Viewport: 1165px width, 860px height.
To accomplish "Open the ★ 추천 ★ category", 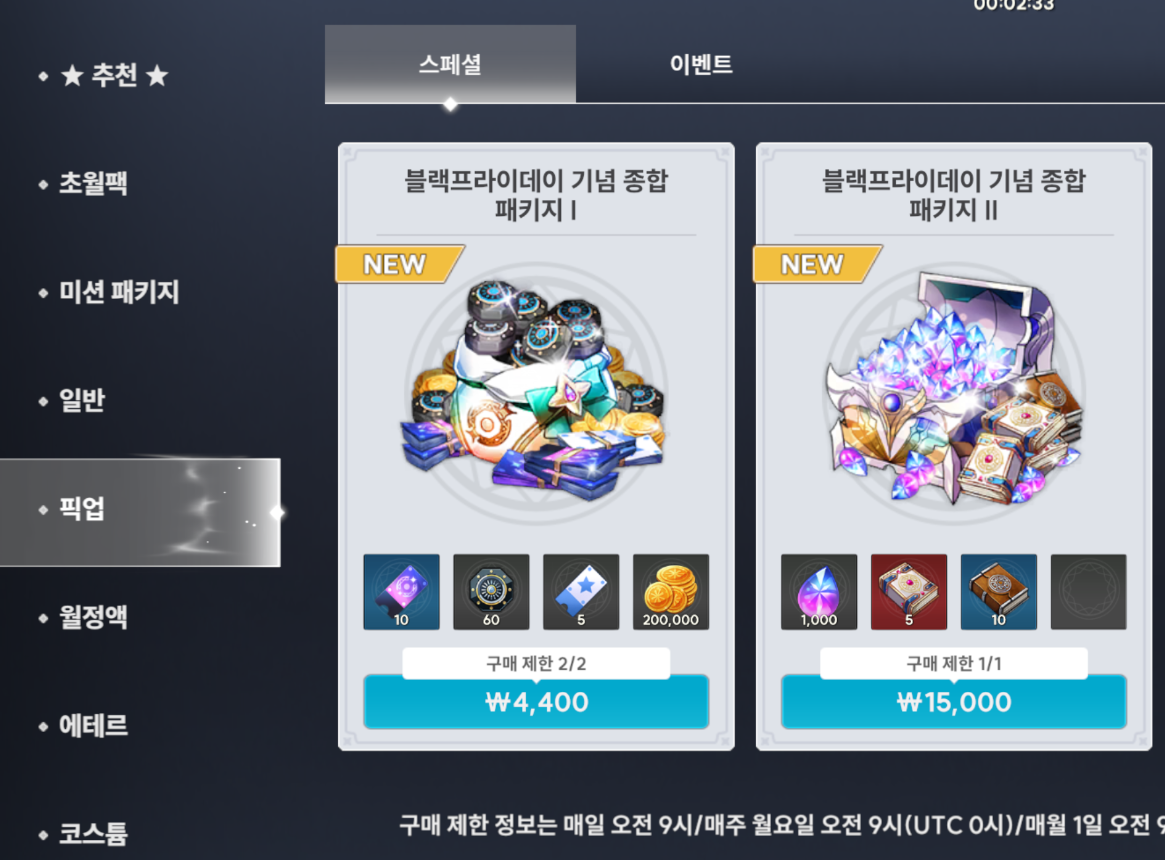I will coord(114,75).
